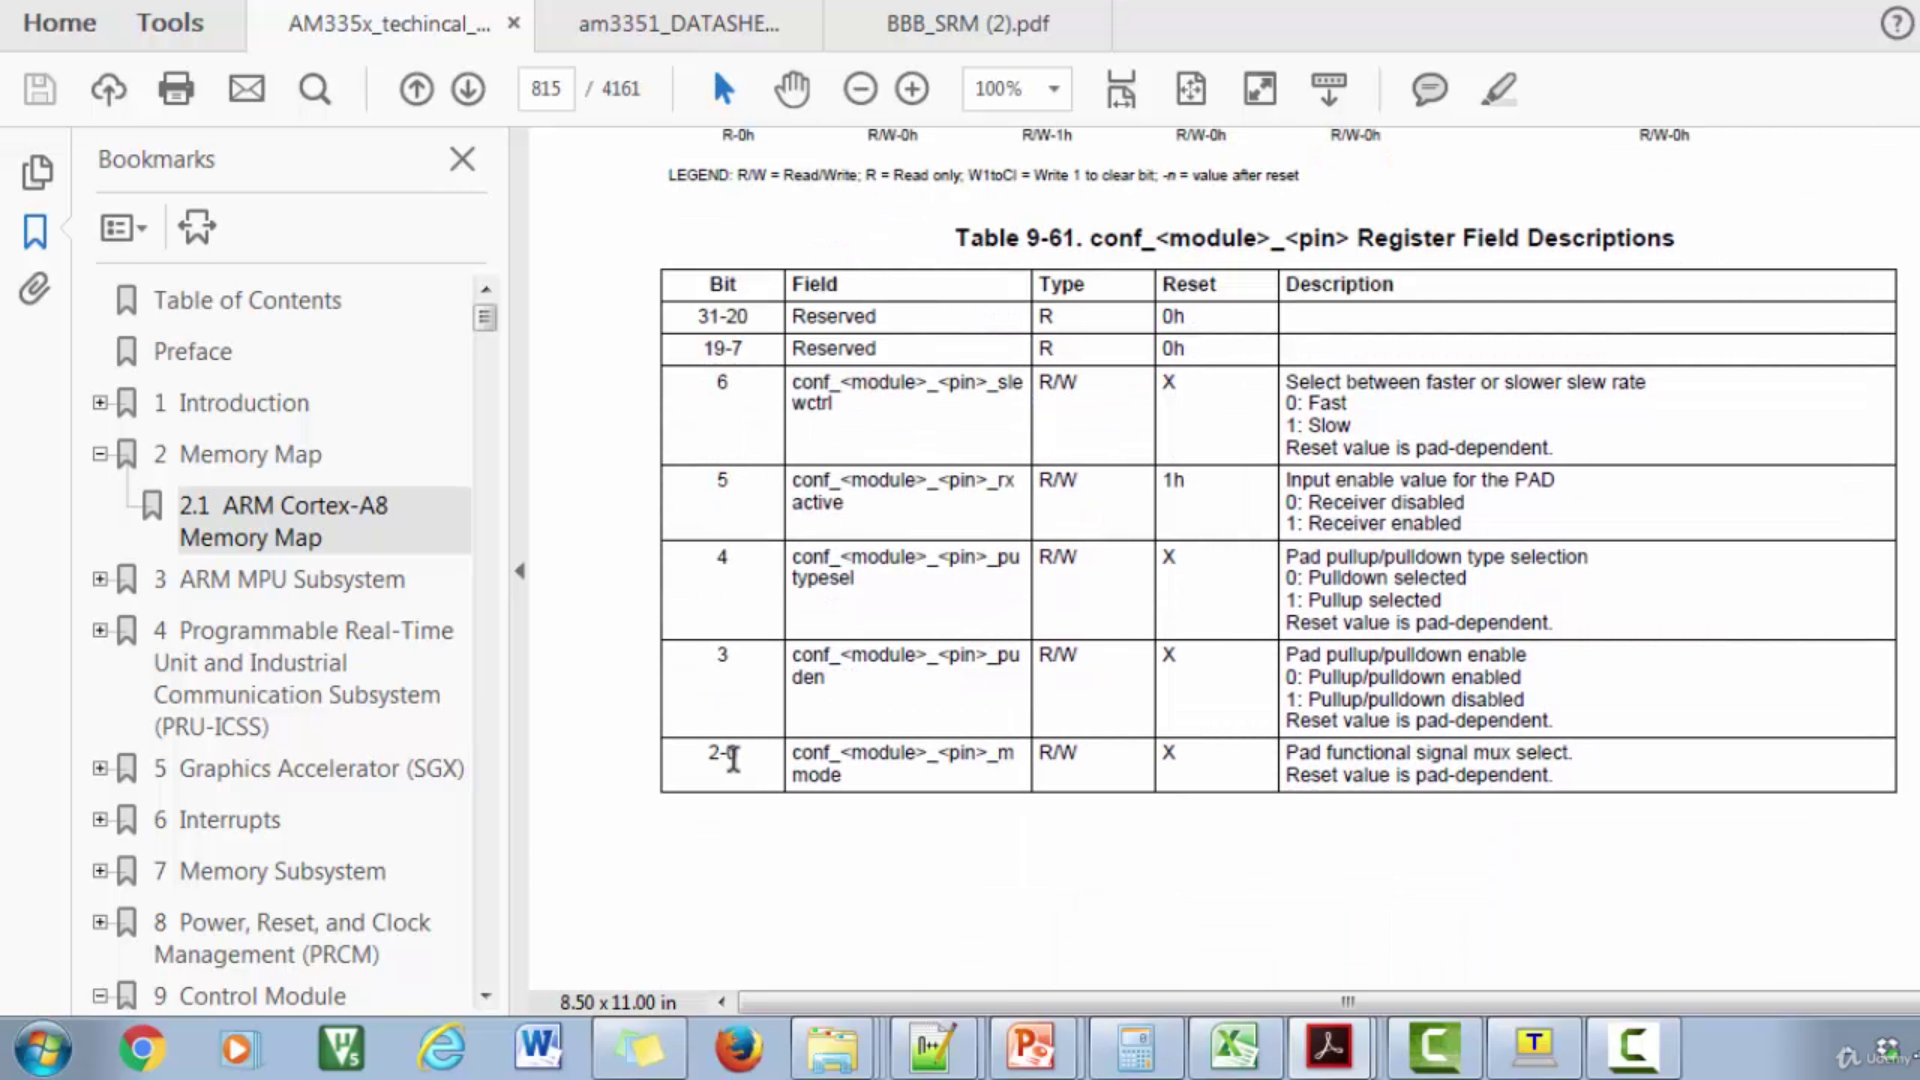Open bookmarks options dropdown menu
1920x1080 pixels.
[124, 228]
